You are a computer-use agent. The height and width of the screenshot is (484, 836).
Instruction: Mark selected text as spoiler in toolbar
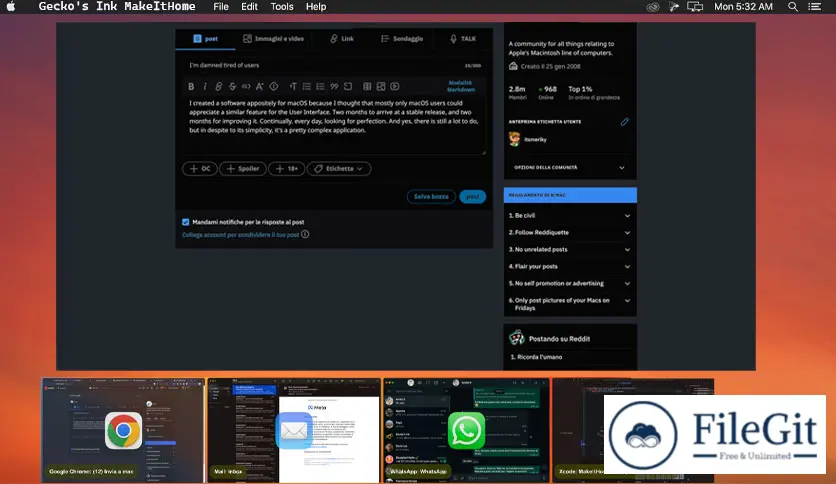pyautogui.click(x=274, y=86)
